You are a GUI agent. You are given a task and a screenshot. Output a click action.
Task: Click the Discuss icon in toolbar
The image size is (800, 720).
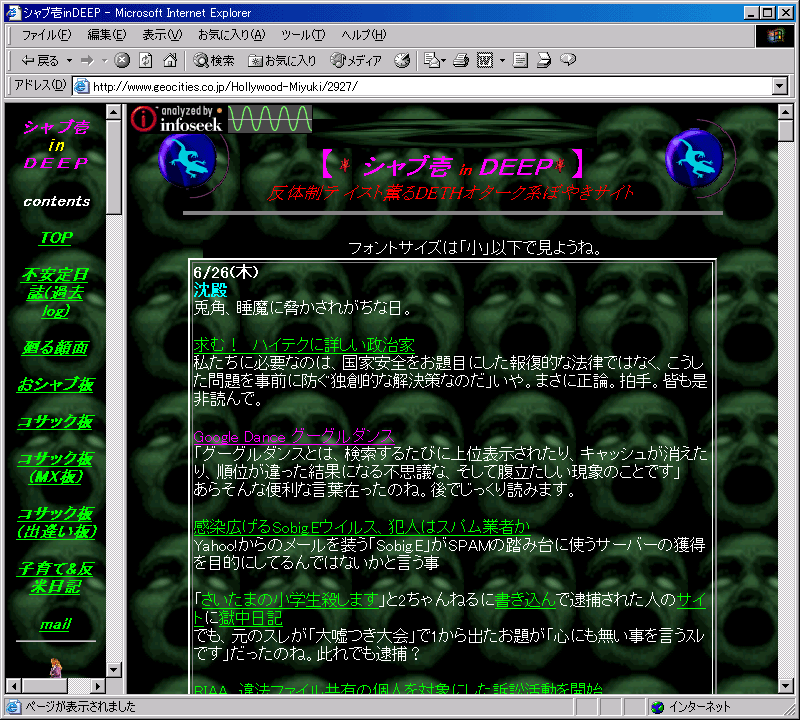pyautogui.click(x=520, y=61)
